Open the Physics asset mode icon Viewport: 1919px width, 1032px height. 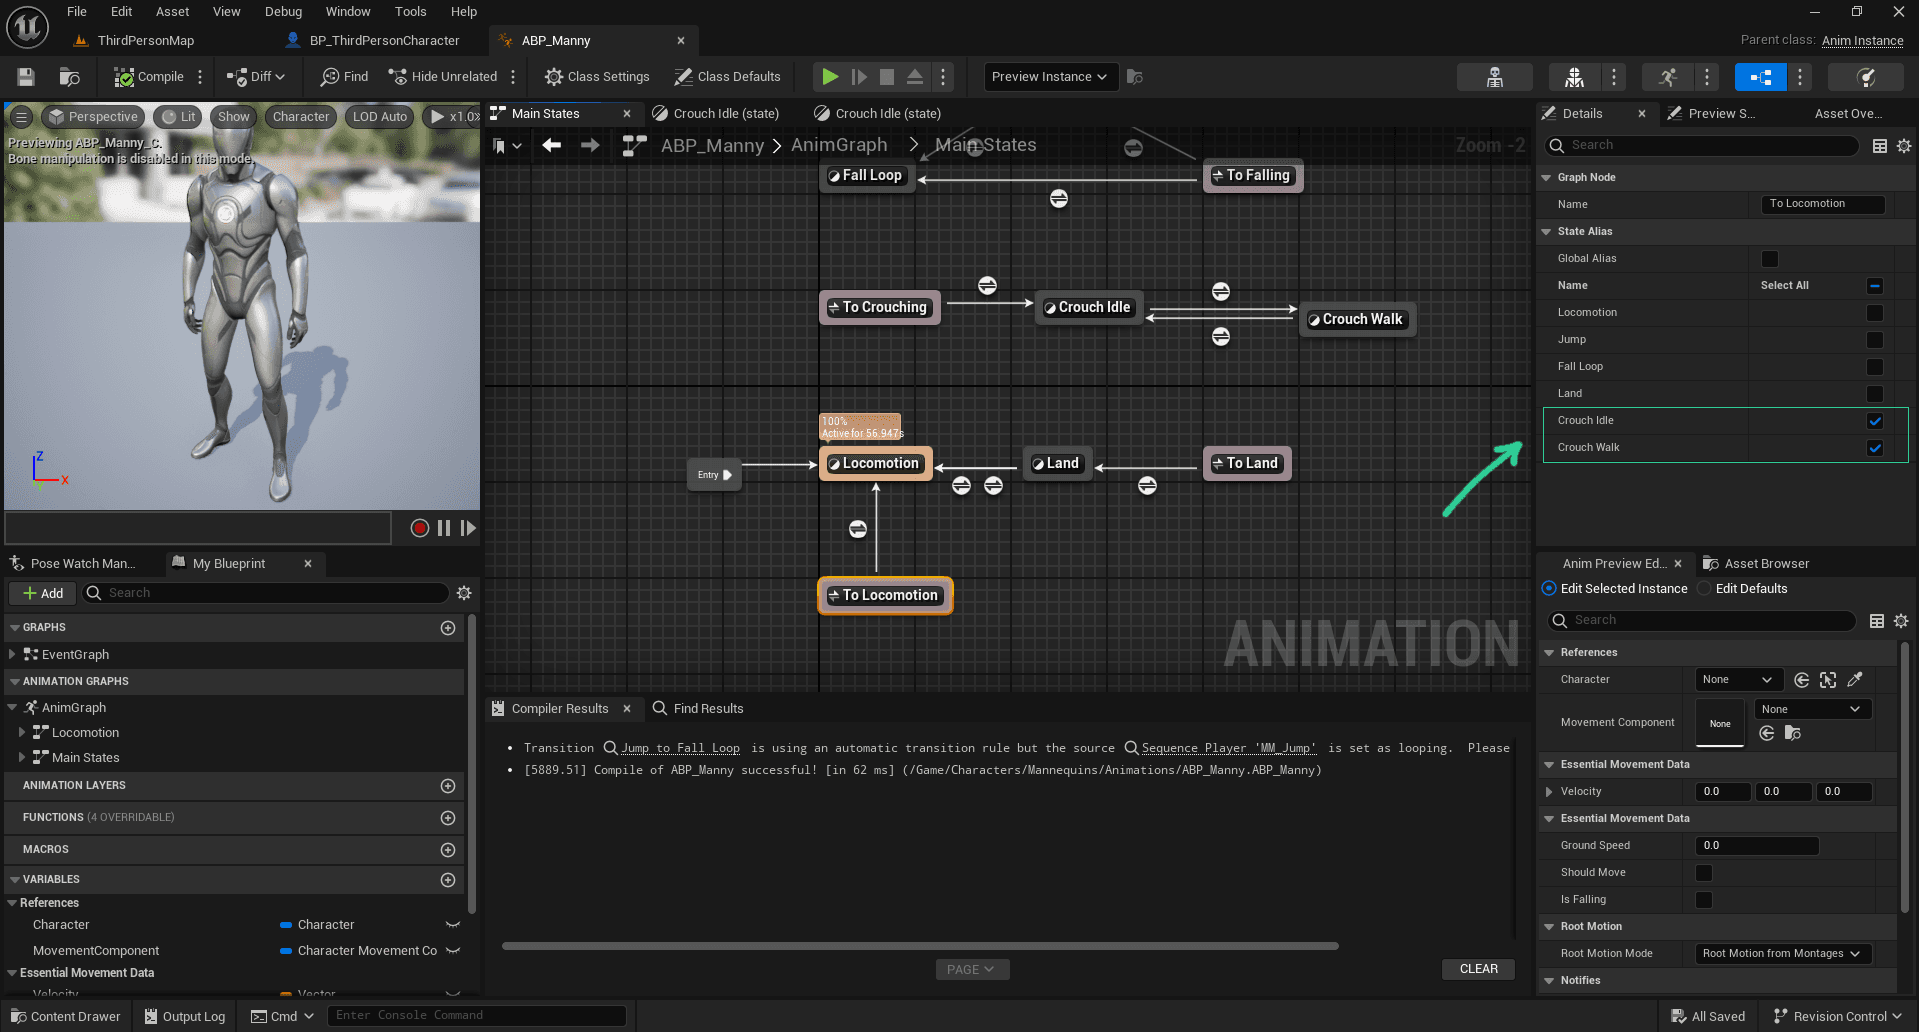click(x=1866, y=77)
